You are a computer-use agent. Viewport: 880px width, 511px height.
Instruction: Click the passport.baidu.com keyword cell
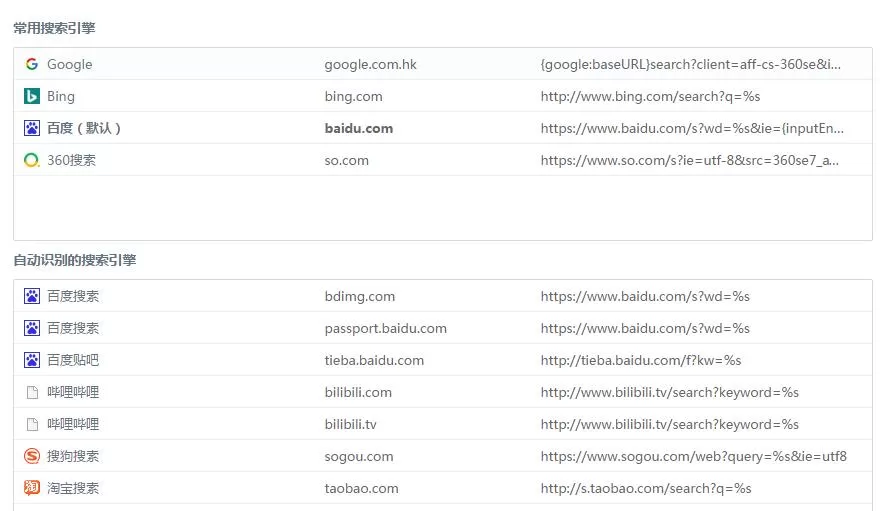386,328
